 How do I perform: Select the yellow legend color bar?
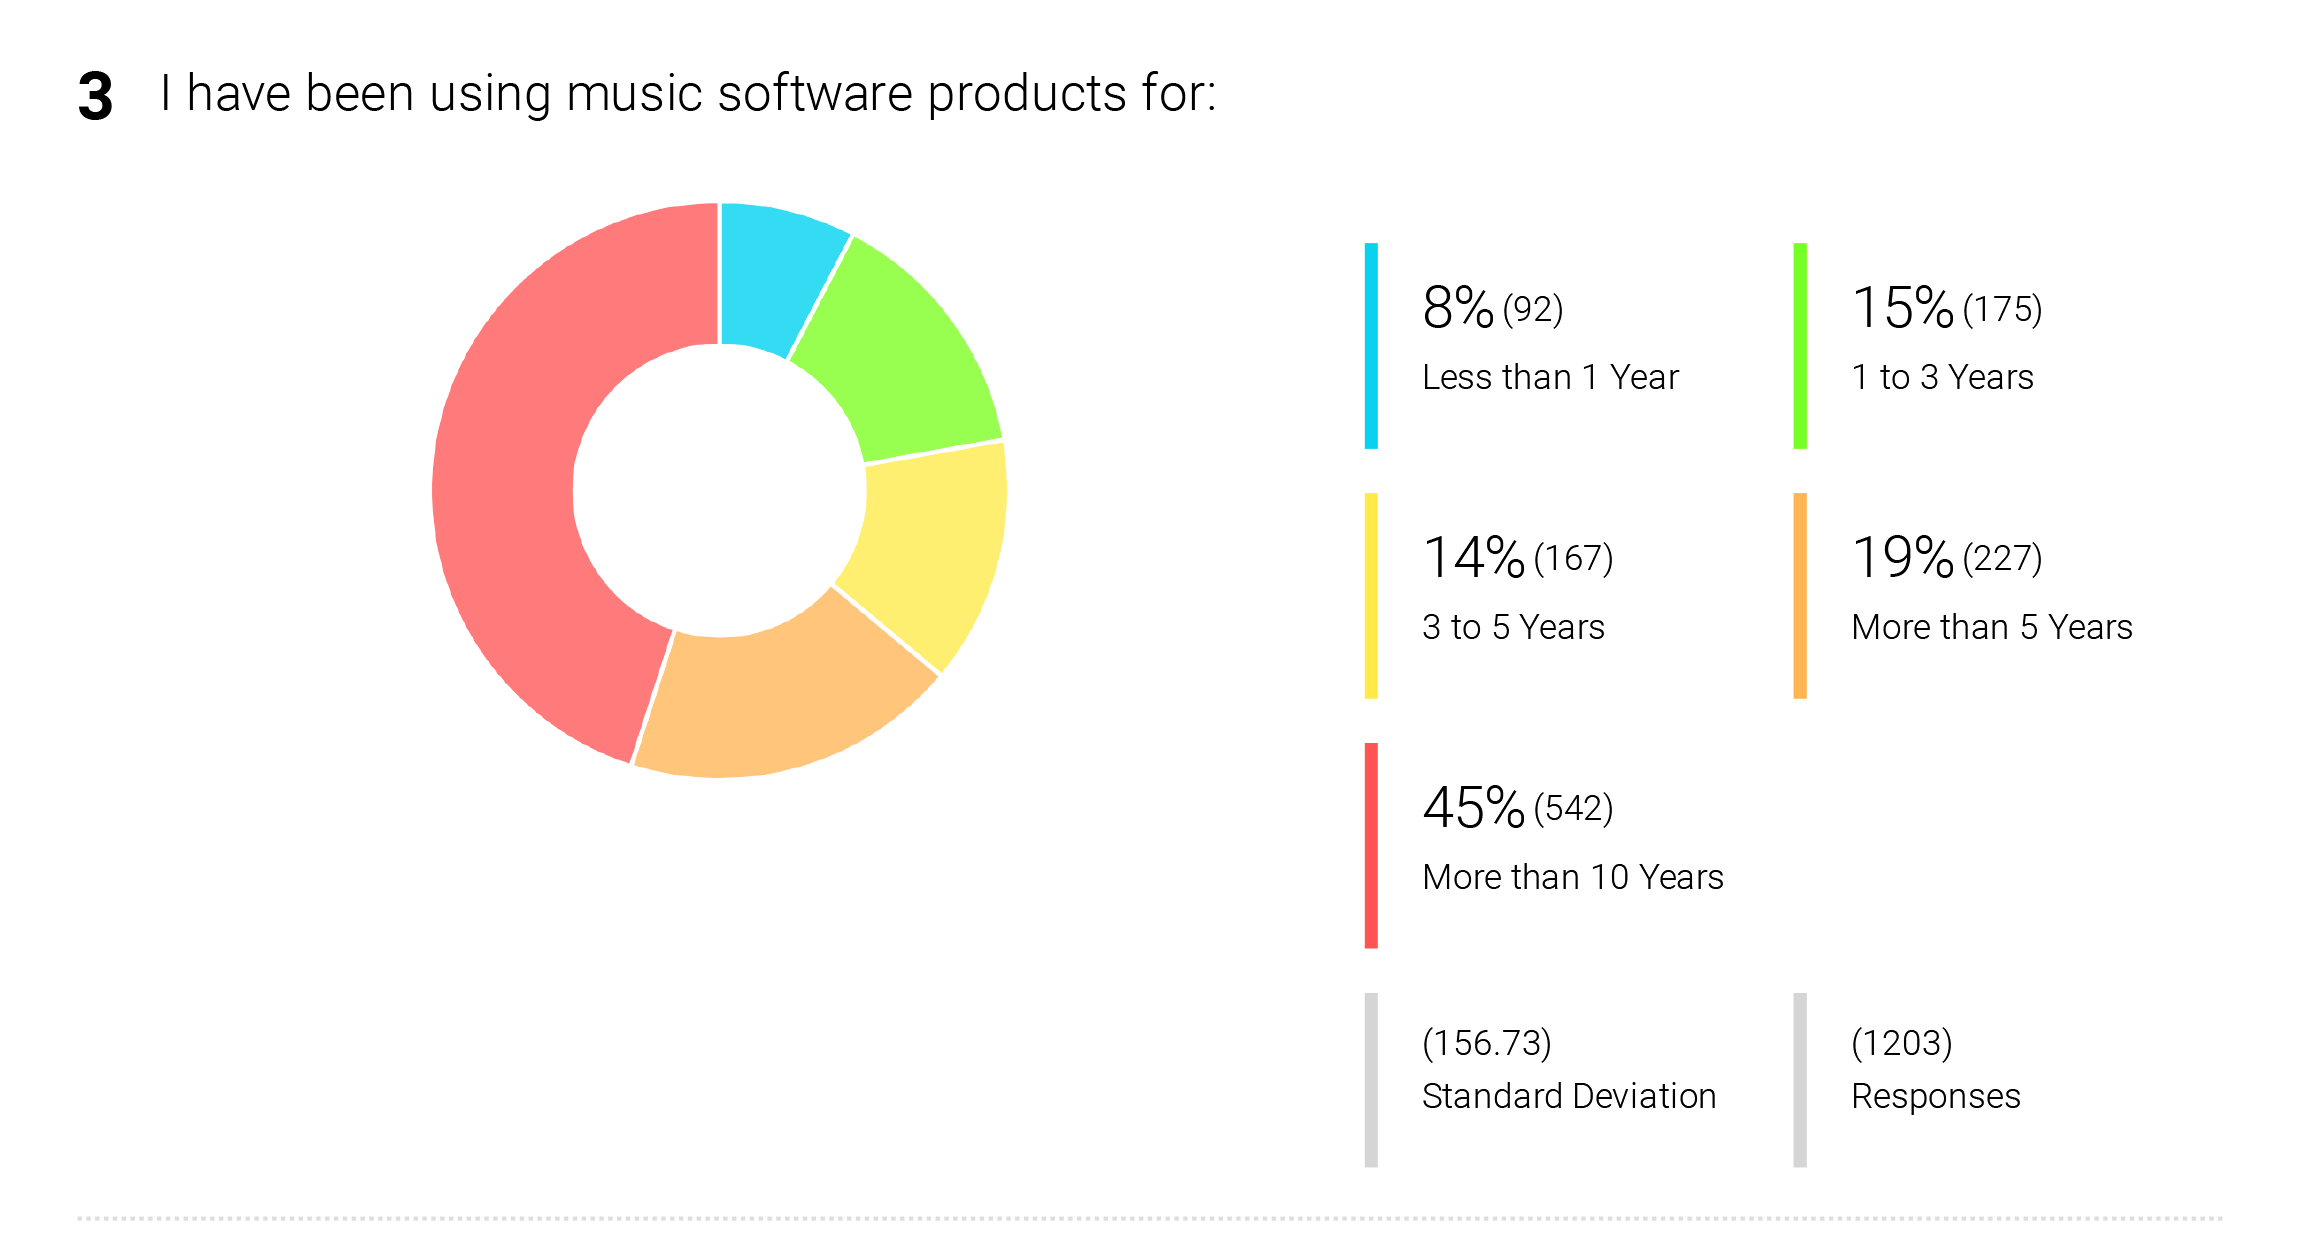tap(1371, 596)
